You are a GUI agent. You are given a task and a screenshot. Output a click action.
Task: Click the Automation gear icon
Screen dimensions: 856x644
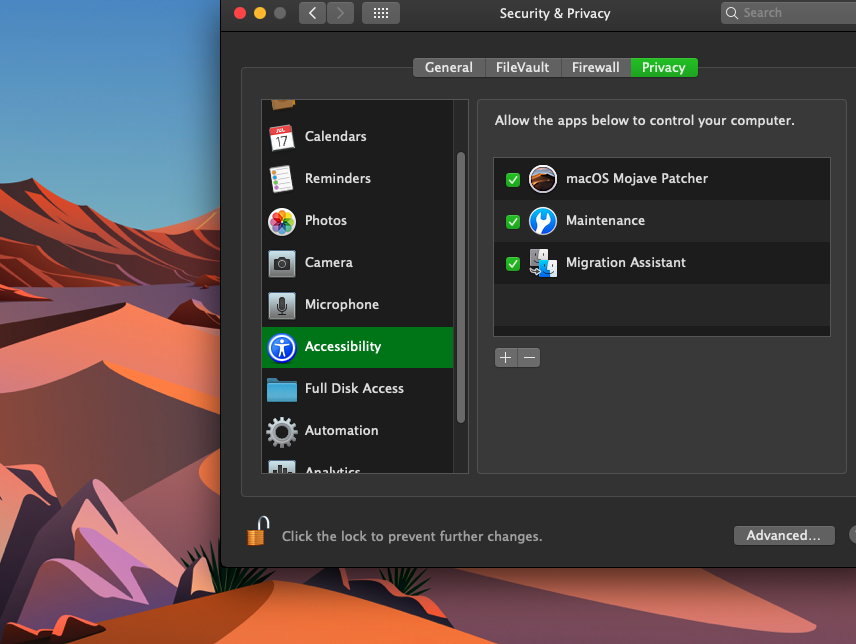pos(282,432)
